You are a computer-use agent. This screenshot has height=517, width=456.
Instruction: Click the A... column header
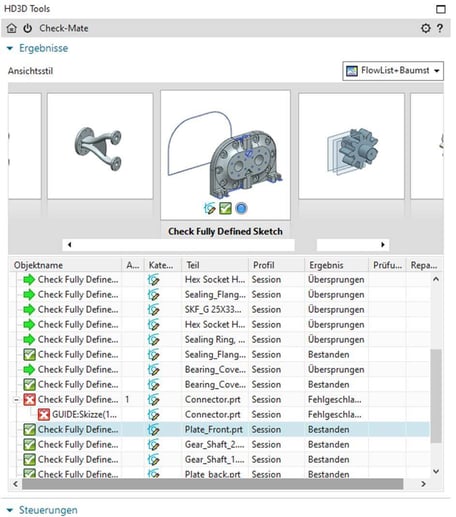point(133,265)
